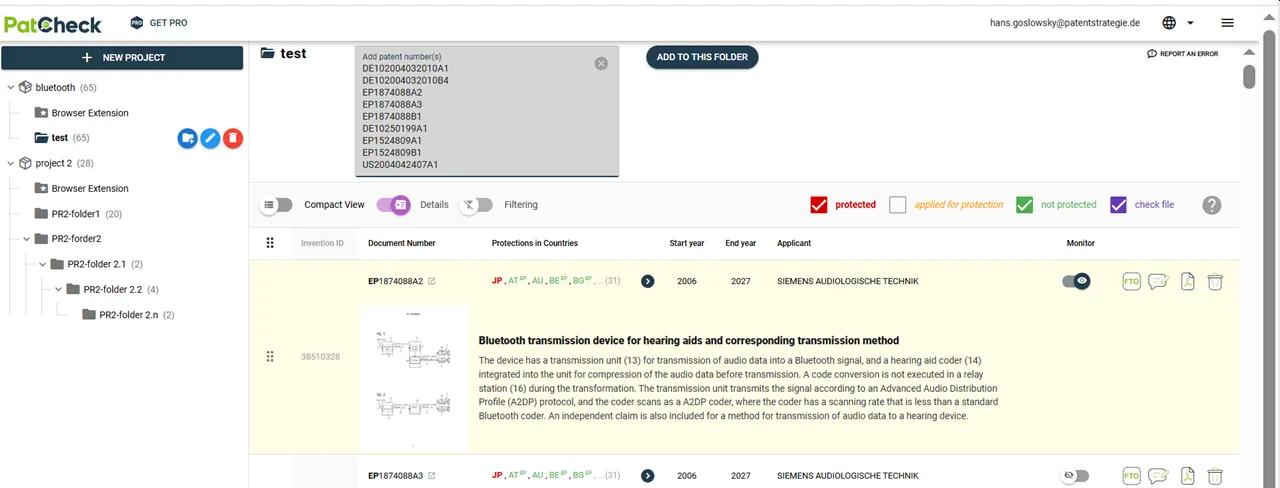Collapse the PR2-folder 2.2 node
The width and height of the screenshot is (1280, 488).
(59, 289)
